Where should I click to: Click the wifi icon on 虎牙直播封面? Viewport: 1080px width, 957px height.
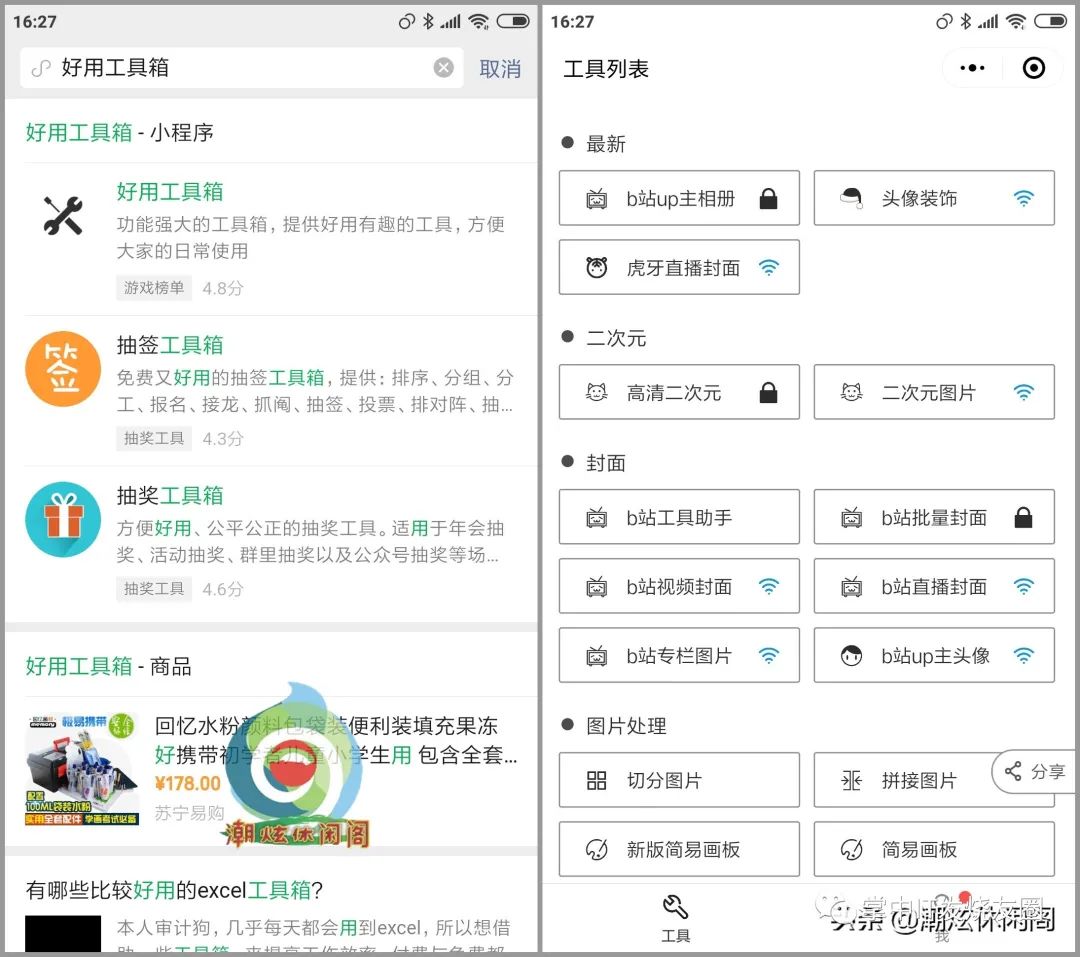point(769,267)
